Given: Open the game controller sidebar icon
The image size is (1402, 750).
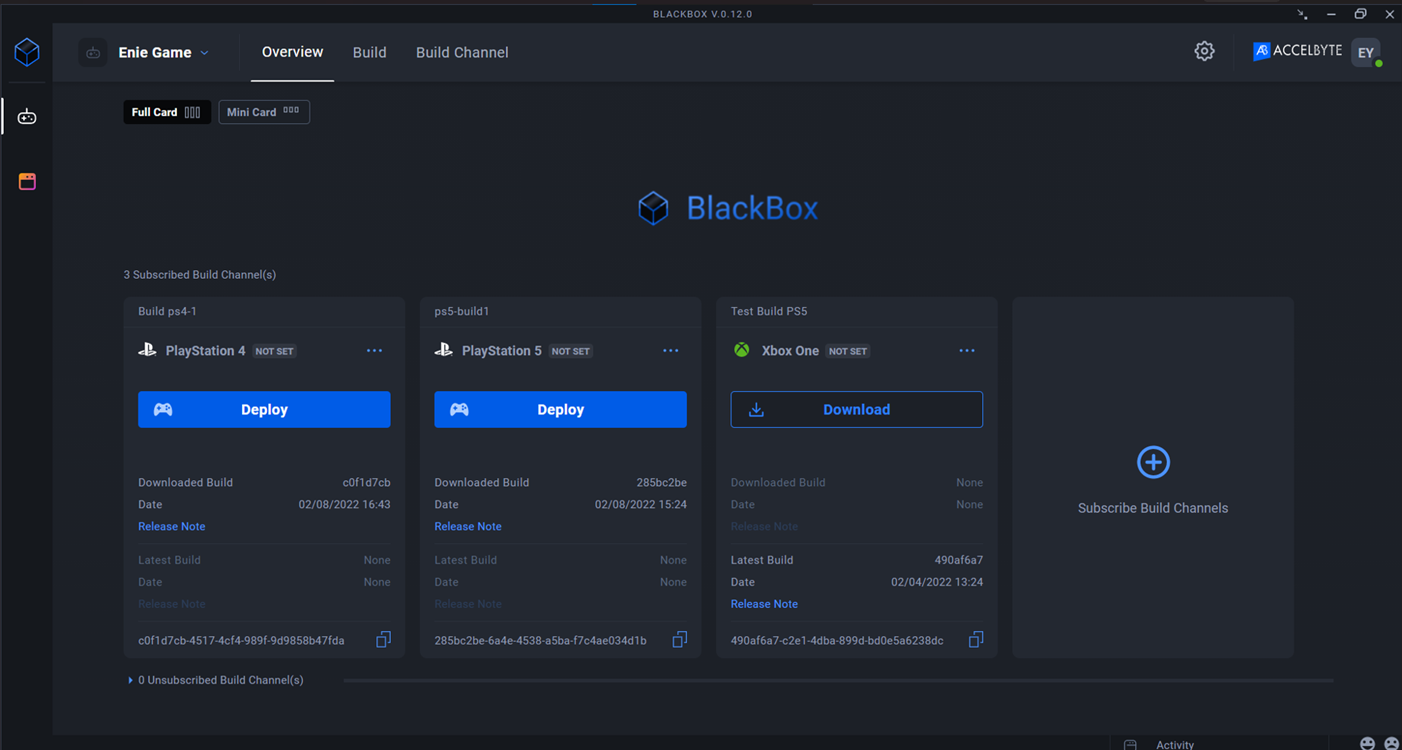Looking at the screenshot, I should (27, 117).
